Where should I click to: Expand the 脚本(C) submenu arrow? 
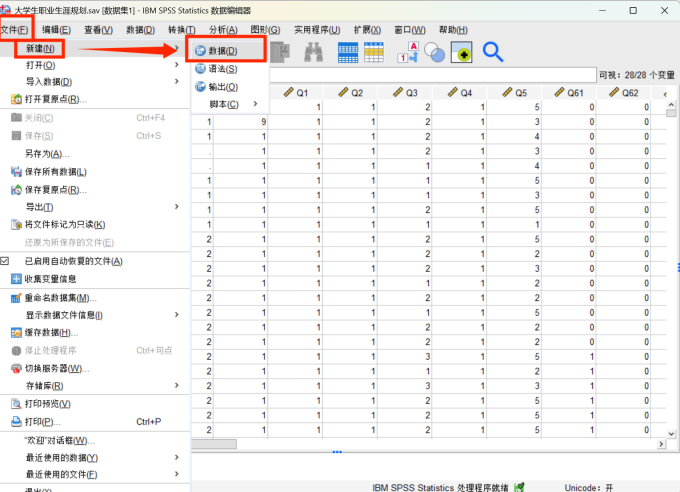255,104
